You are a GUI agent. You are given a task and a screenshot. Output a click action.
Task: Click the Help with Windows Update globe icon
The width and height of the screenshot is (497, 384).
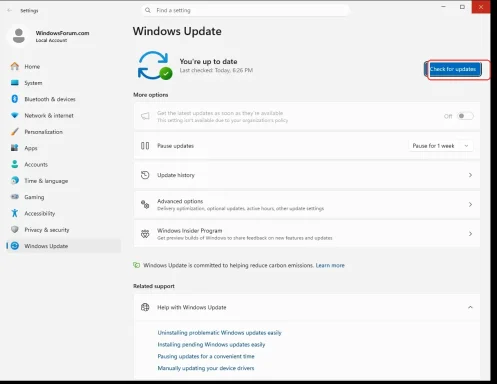click(x=145, y=307)
